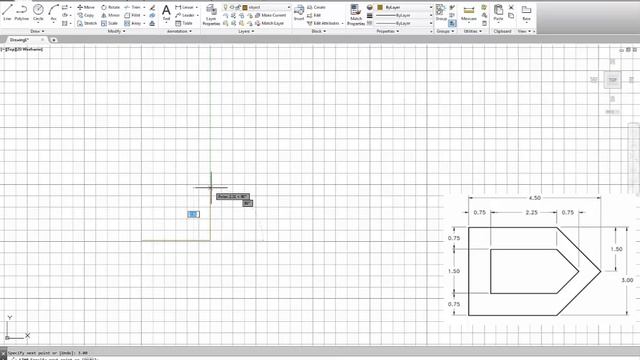Open the lineweight ByLayer dropdown
This screenshot has width=640, height=360.
[x=431, y=15]
